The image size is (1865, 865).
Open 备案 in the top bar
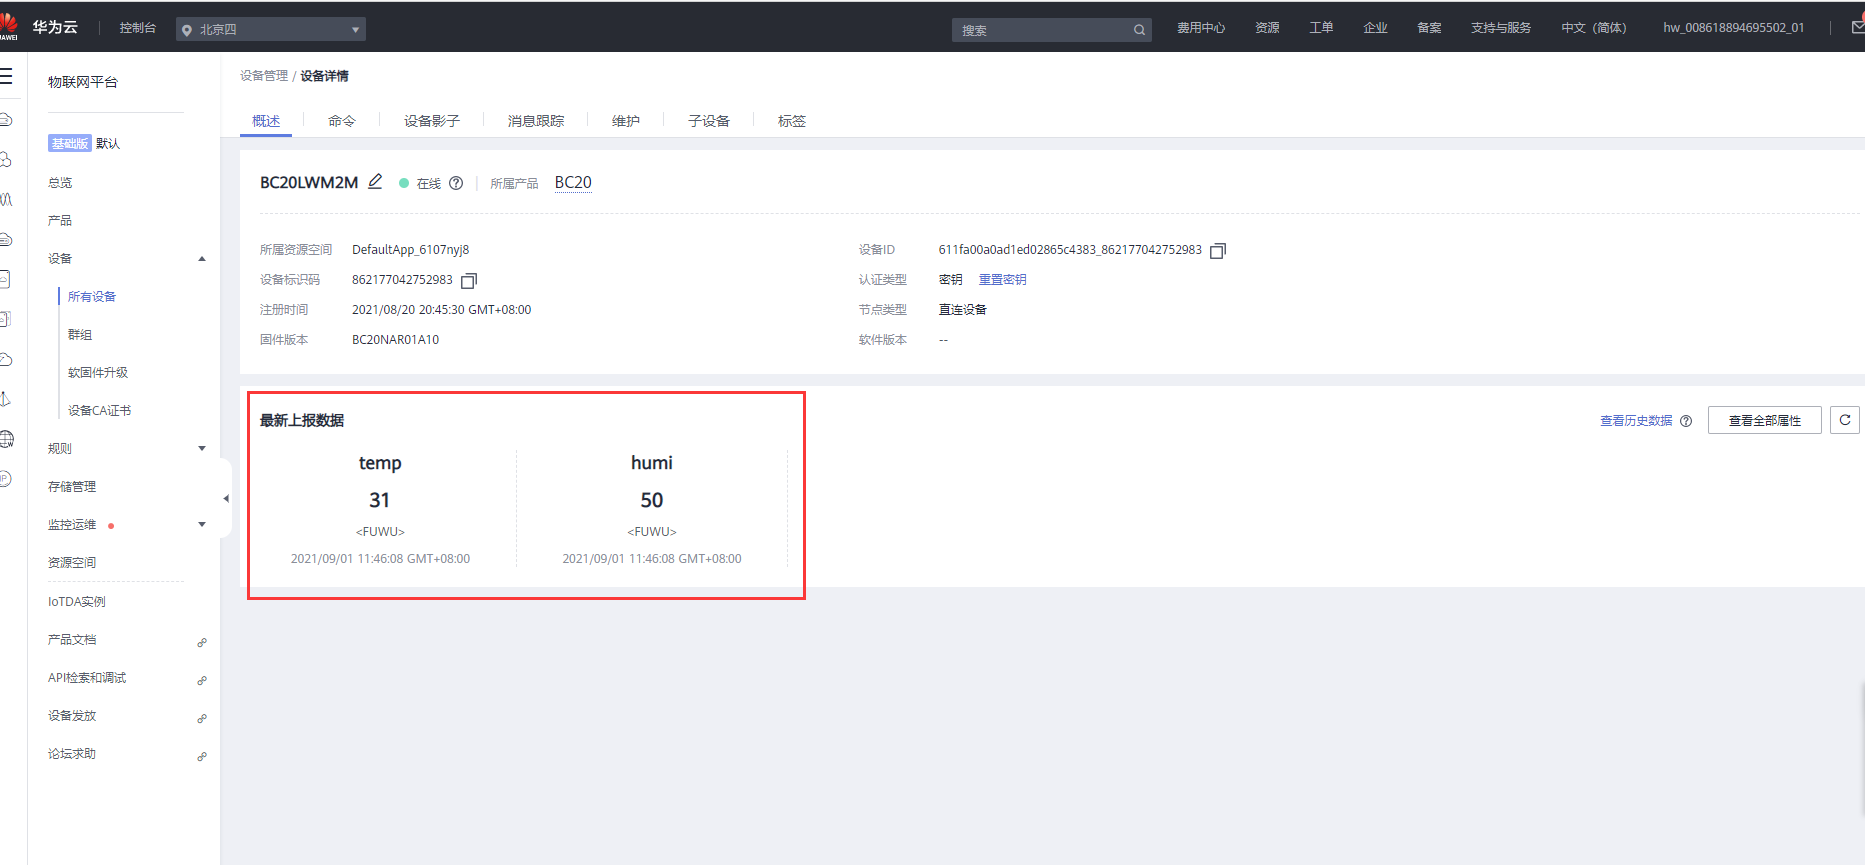[1429, 28]
